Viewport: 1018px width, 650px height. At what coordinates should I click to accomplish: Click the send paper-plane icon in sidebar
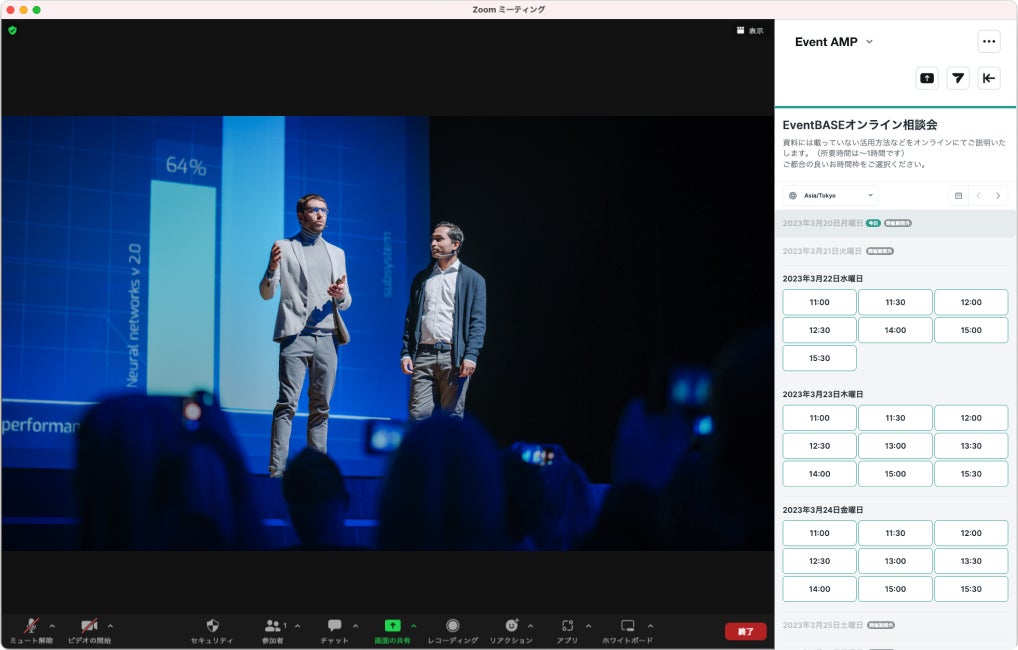[x=958, y=78]
